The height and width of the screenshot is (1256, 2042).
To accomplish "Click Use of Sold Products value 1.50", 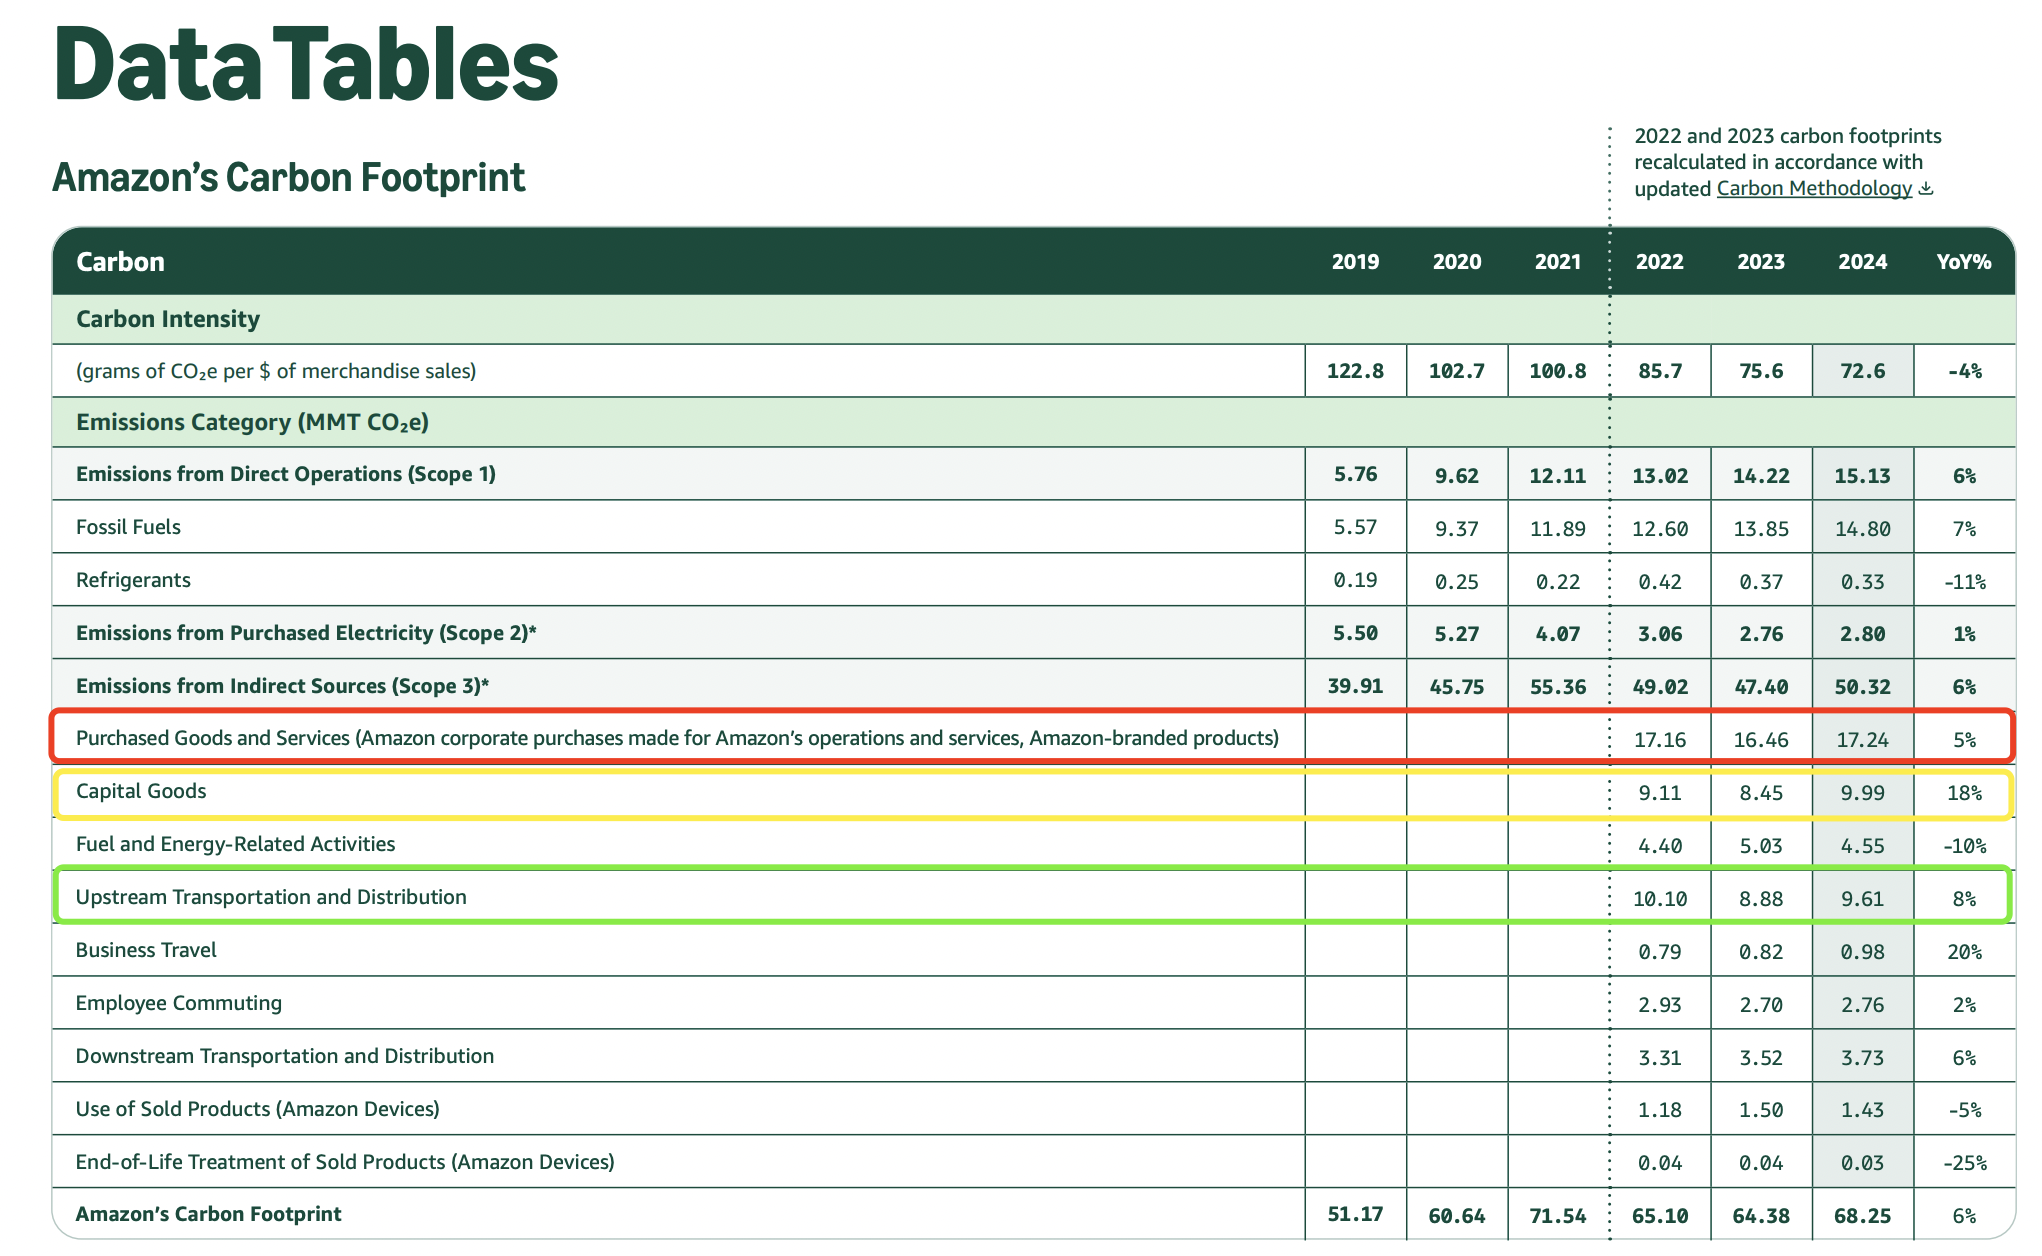I will [1761, 1111].
